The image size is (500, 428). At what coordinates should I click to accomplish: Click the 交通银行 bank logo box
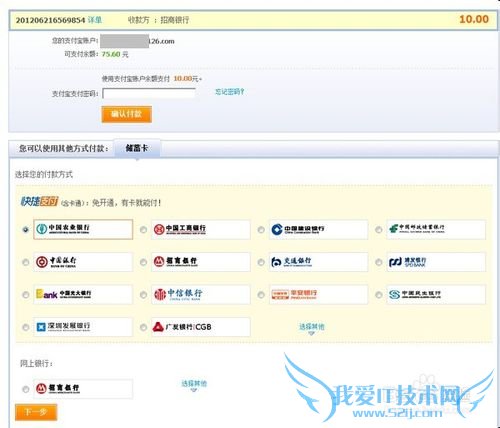click(x=318, y=262)
